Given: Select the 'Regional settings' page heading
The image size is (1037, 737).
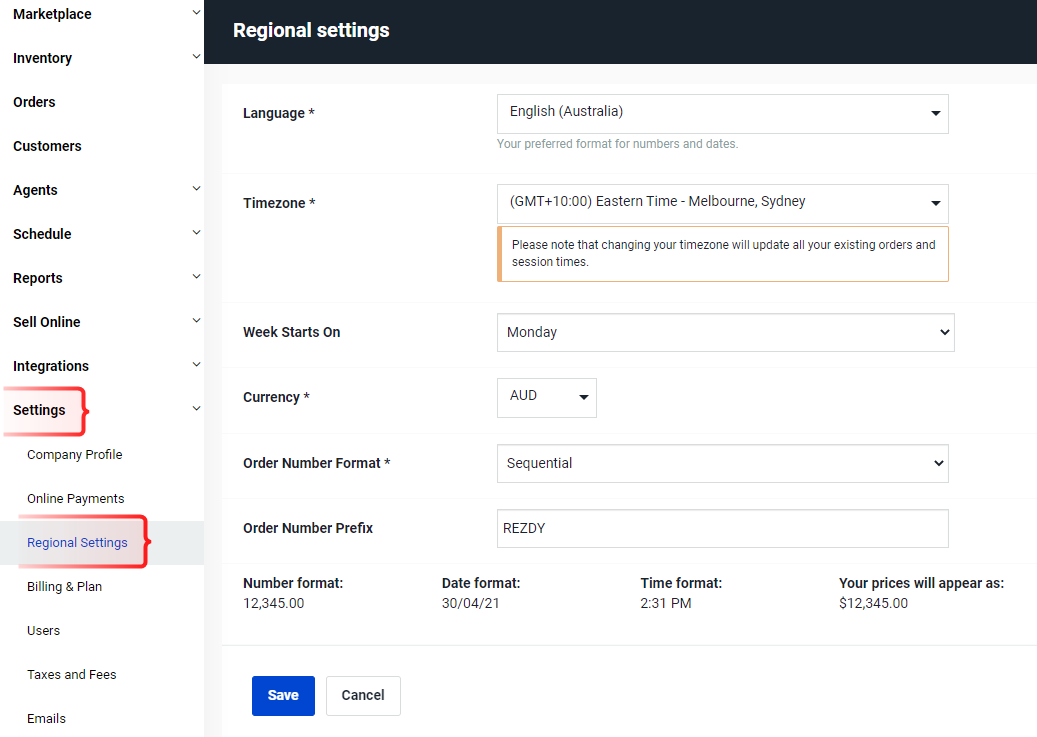Looking at the screenshot, I should coord(311,30).
